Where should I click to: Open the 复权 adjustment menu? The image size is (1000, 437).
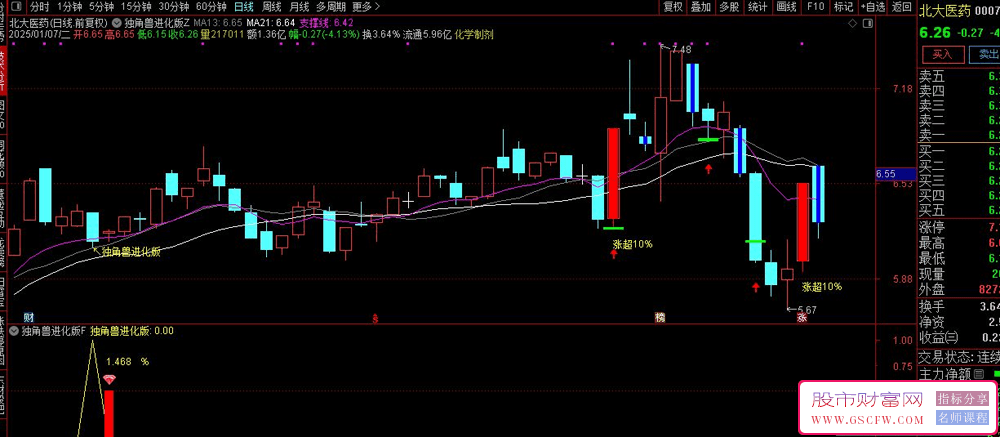coord(673,7)
